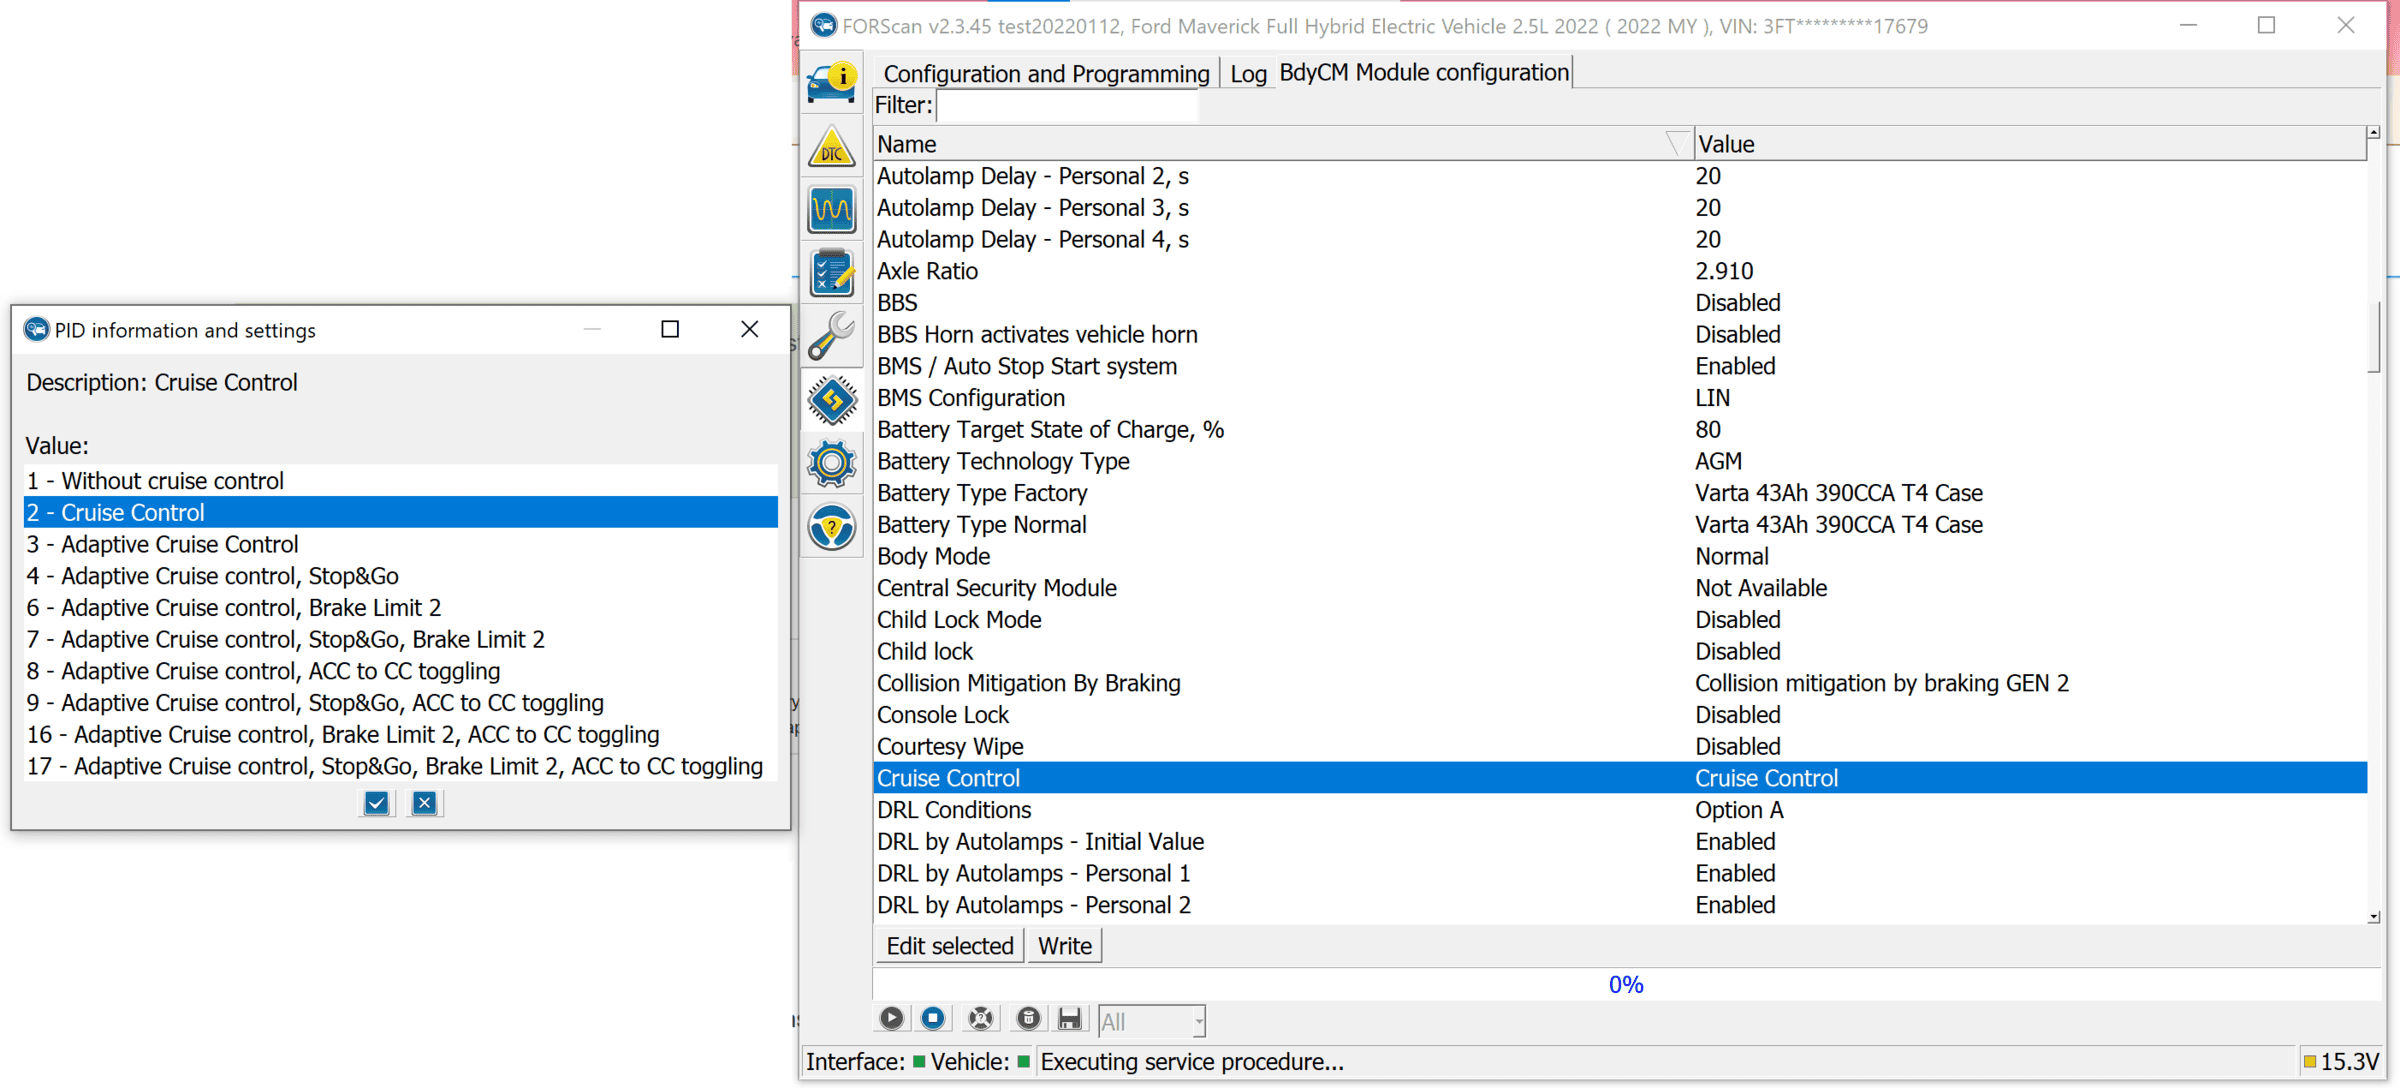
Task: Open the settings gear section
Action: coord(831,463)
